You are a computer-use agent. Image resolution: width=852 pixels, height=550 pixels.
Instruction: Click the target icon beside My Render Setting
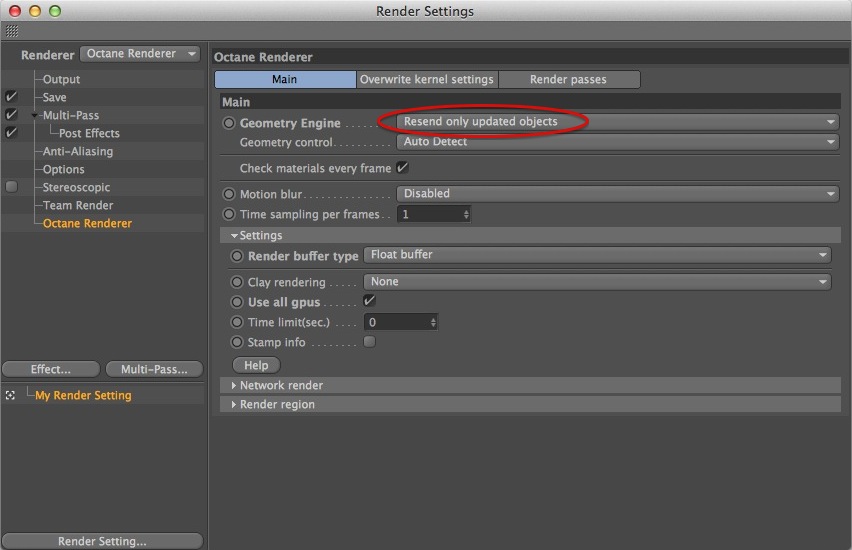[x=10, y=396]
